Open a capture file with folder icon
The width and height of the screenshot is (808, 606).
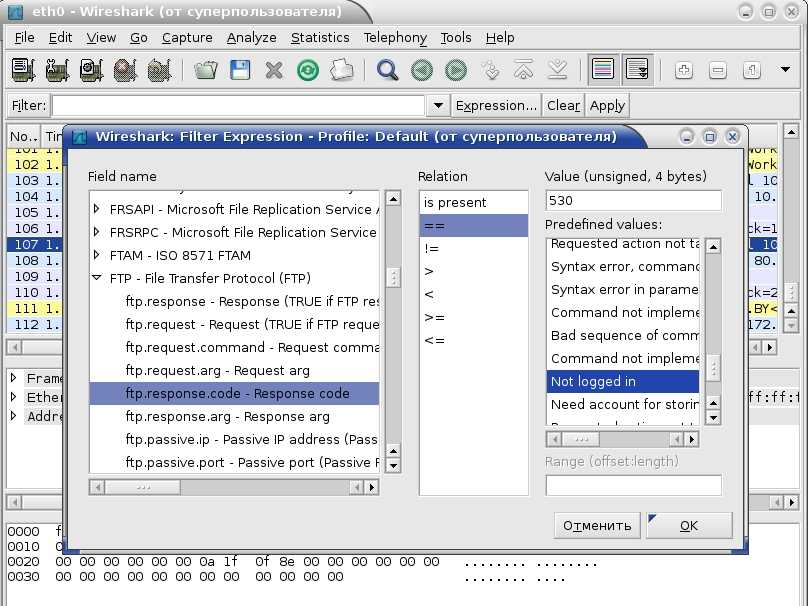tap(206, 70)
